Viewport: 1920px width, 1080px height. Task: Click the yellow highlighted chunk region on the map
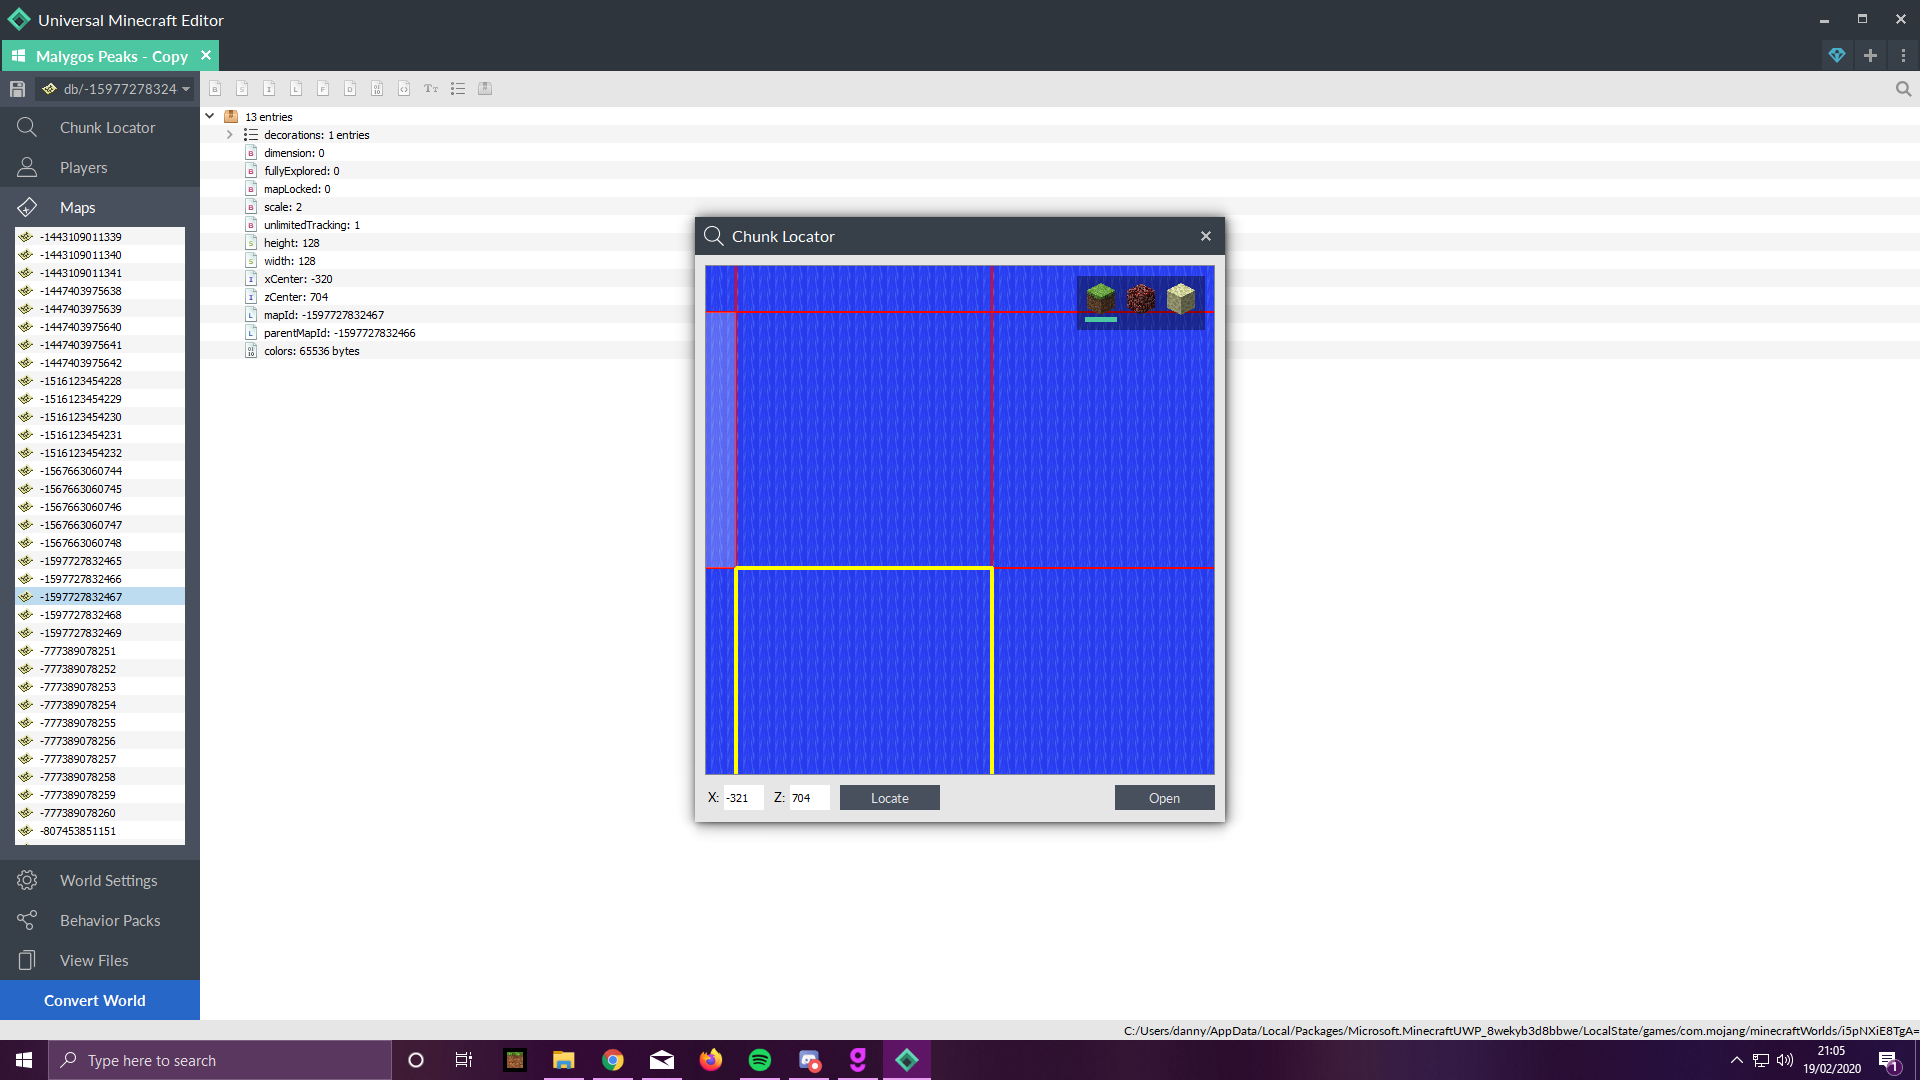(x=864, y=671)
